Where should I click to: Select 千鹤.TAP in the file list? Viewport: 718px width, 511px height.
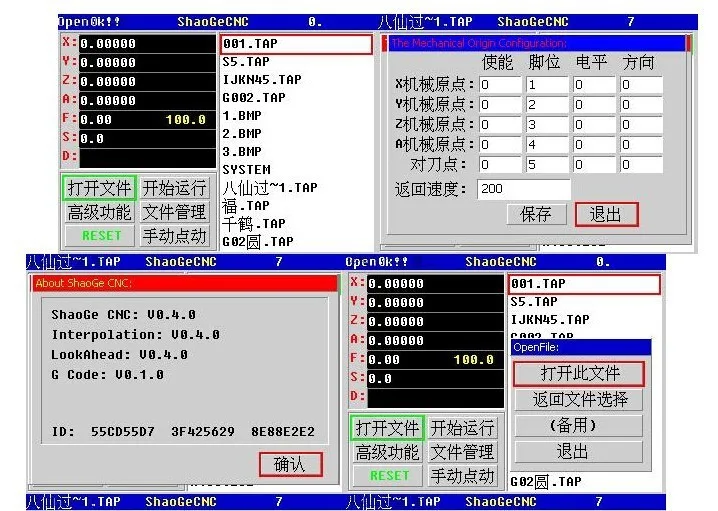254,224
